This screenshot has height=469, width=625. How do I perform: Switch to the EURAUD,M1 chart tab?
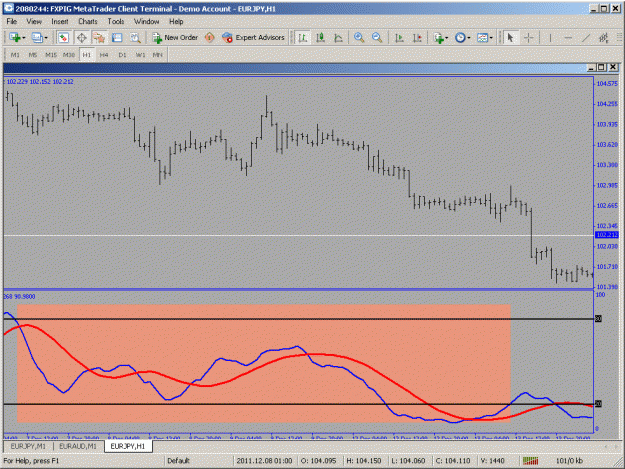[78, 446]
